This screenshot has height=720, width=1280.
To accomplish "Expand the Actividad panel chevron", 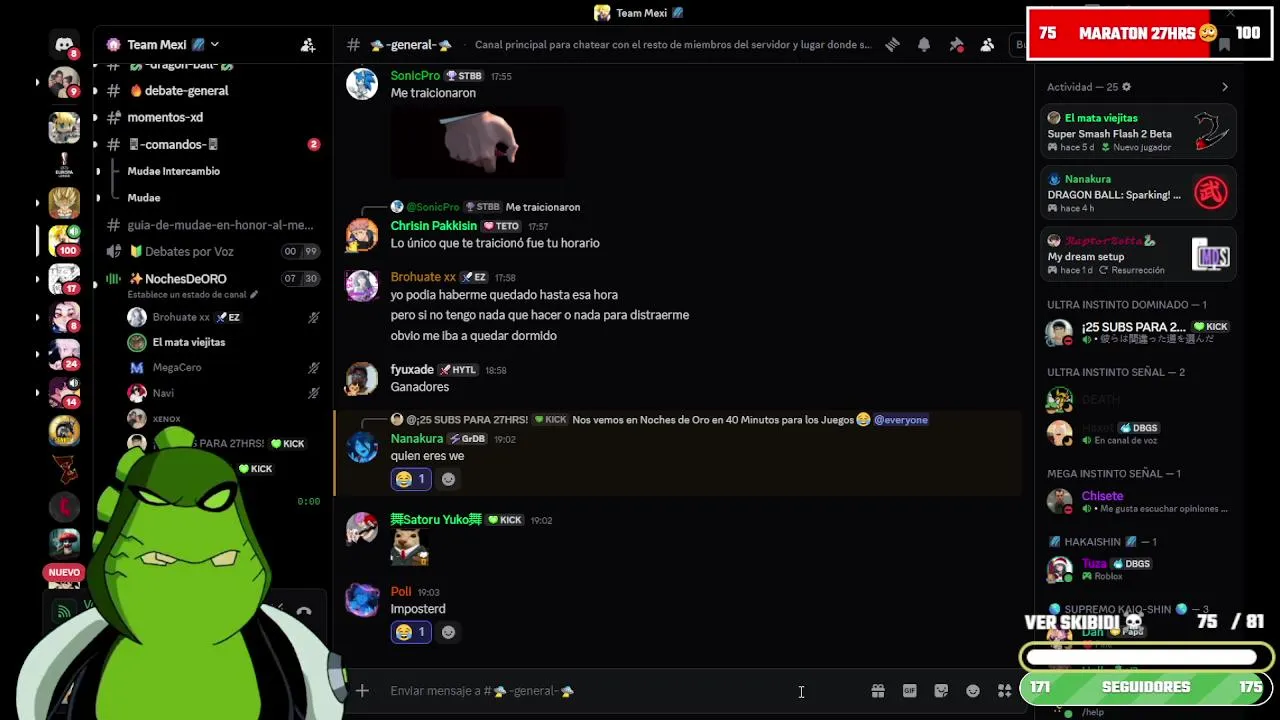I will 1225,87.
